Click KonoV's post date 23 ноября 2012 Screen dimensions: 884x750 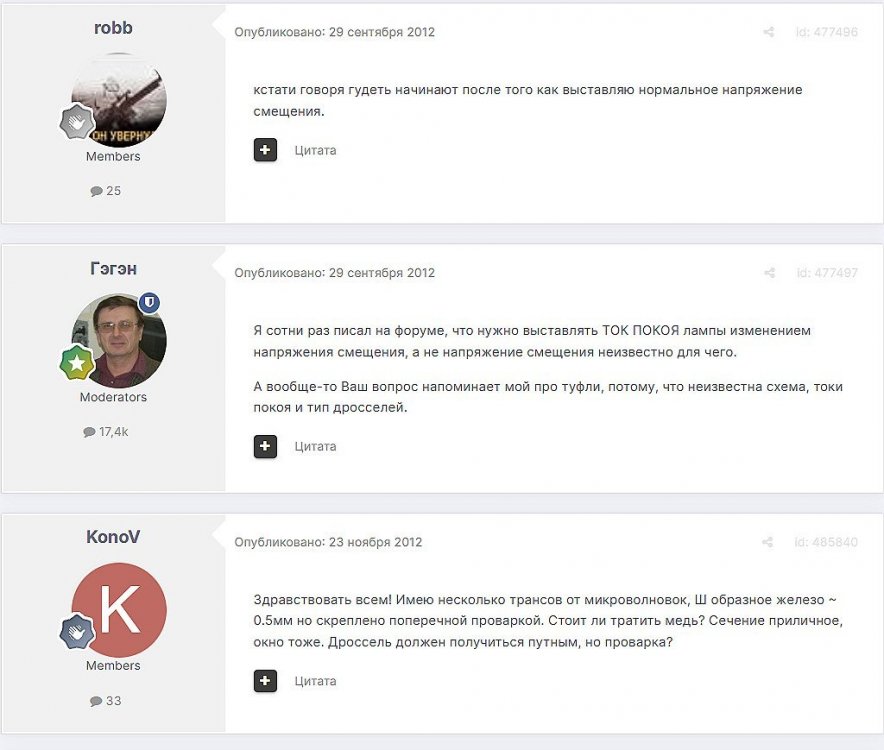point(375,542)
